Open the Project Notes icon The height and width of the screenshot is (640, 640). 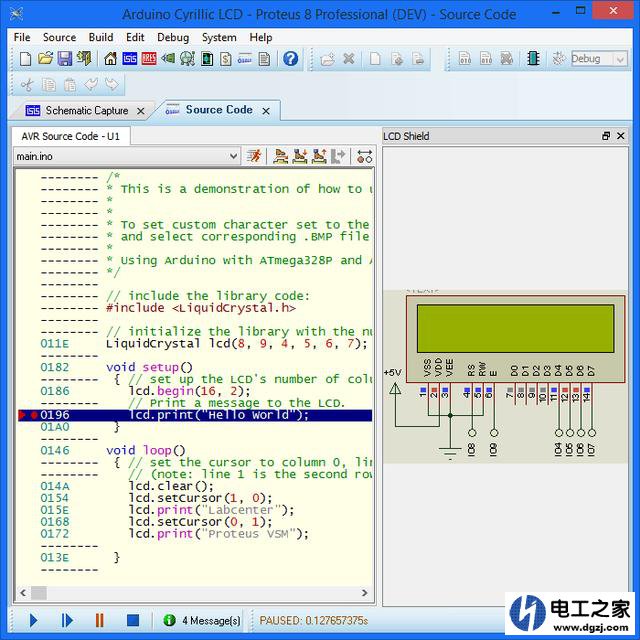[264, 59]
